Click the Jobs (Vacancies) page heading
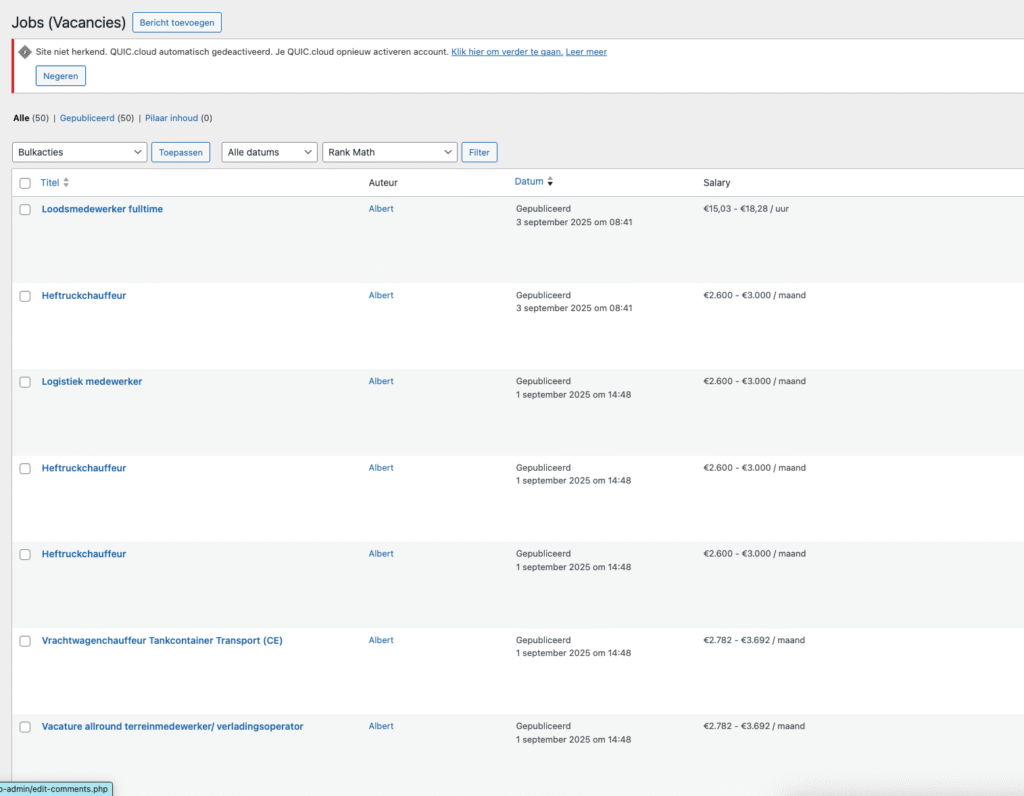The image size is (1024, 796). click(69, 22)
